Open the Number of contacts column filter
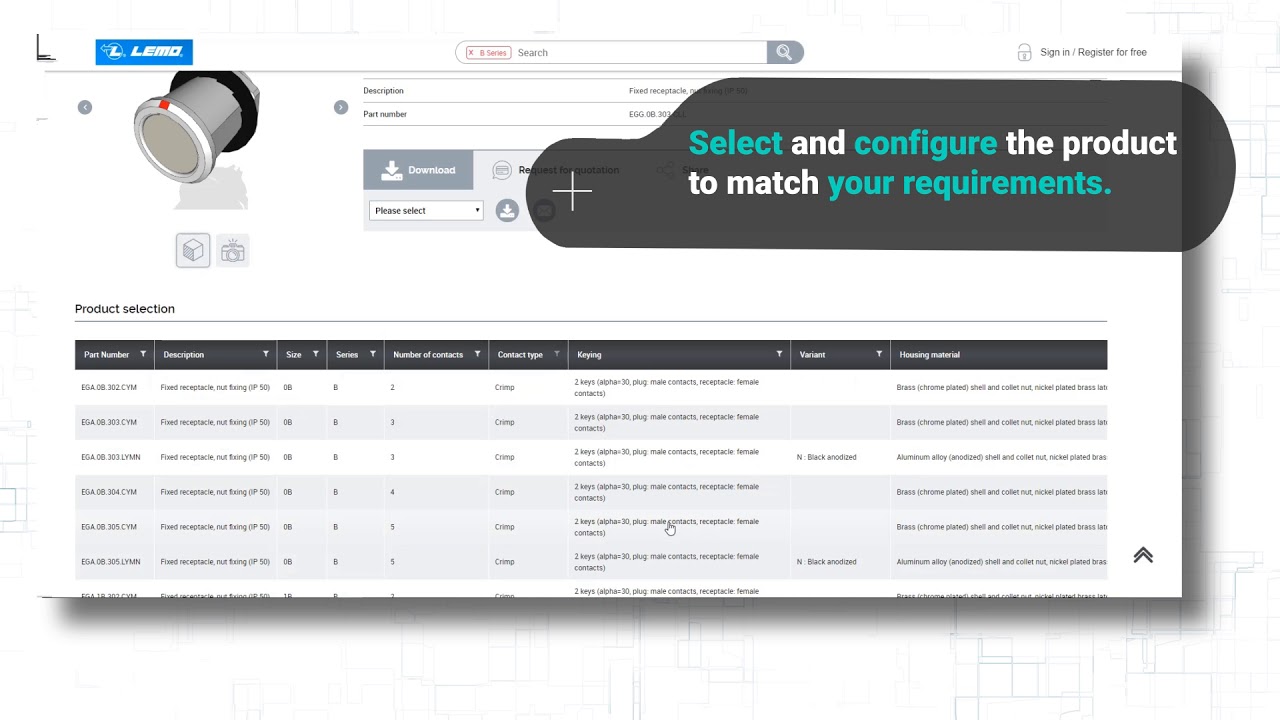The image size is (1280, 720). 477,354
